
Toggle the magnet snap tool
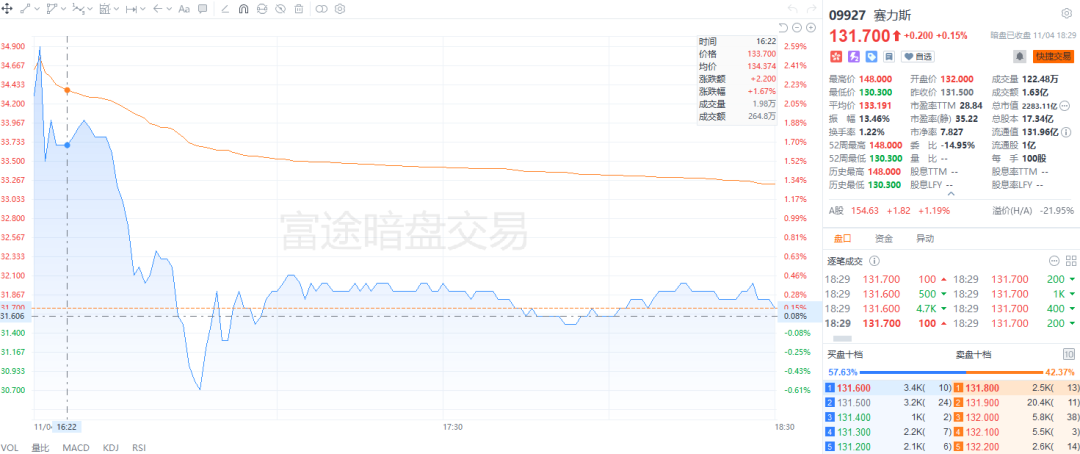(x=244, y=9)
